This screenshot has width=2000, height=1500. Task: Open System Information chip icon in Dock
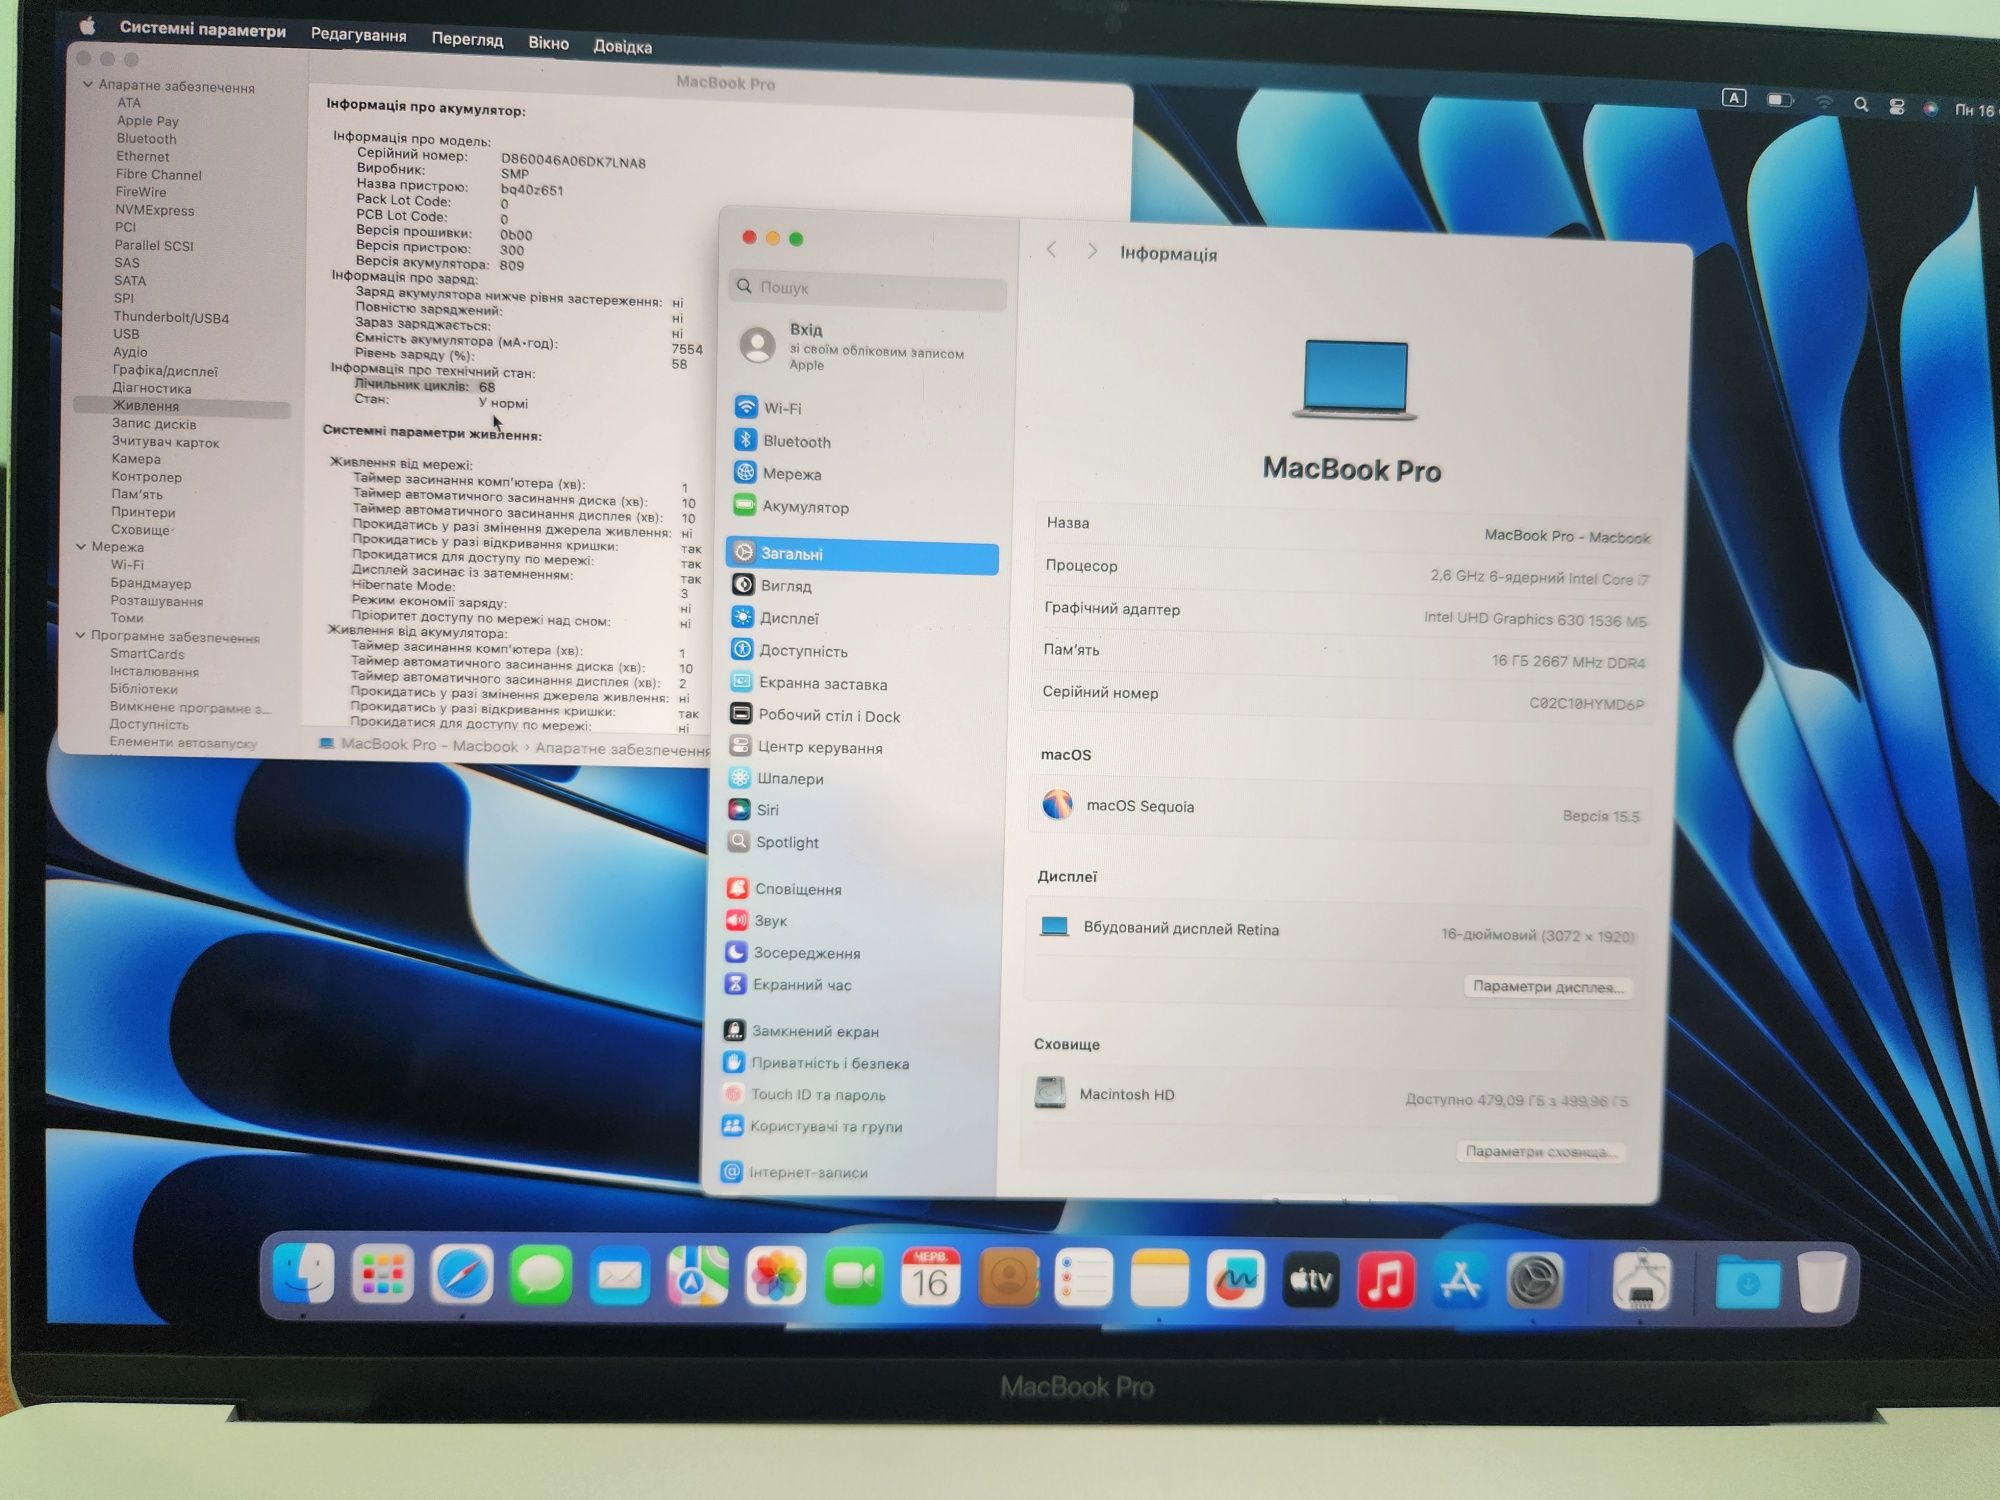coord(1641,1282)
